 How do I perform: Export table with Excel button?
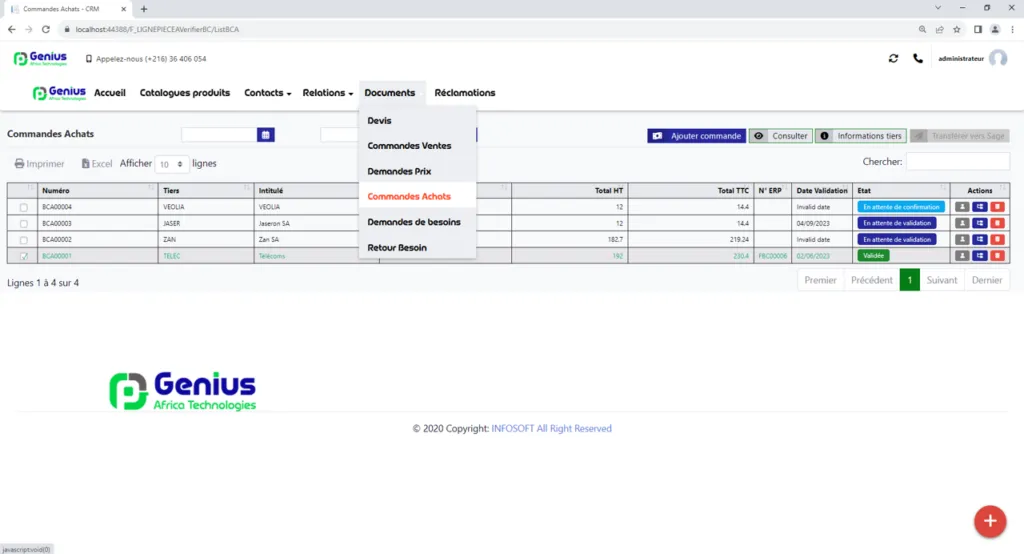coord(97,164)
